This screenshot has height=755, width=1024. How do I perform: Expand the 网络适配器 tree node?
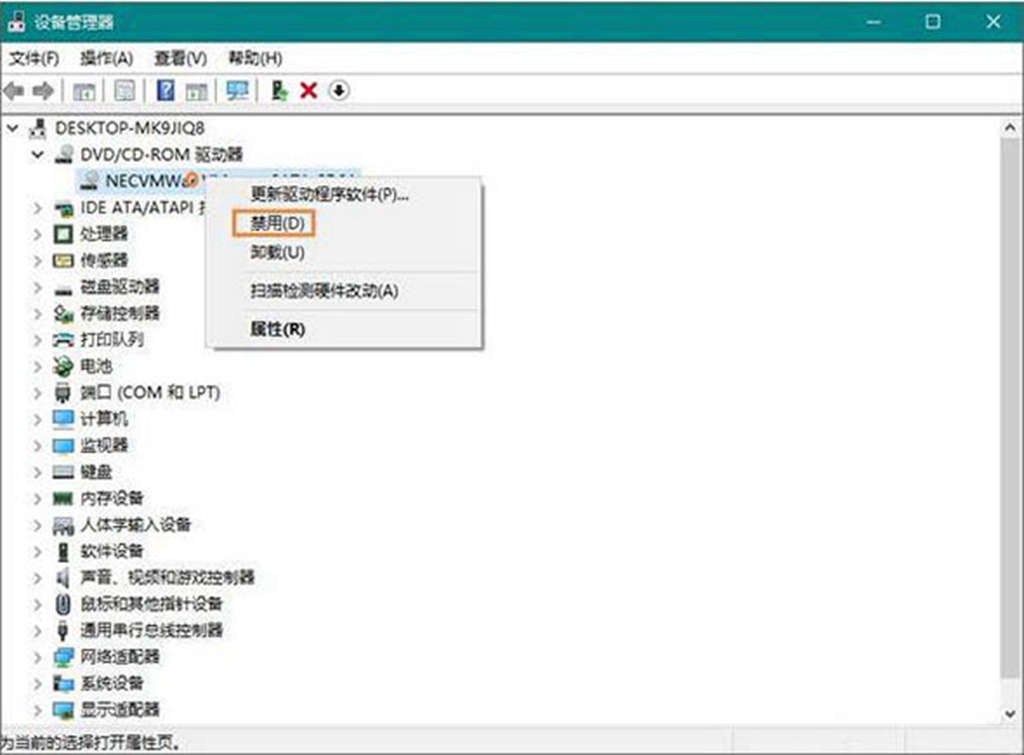pos(37,657)
